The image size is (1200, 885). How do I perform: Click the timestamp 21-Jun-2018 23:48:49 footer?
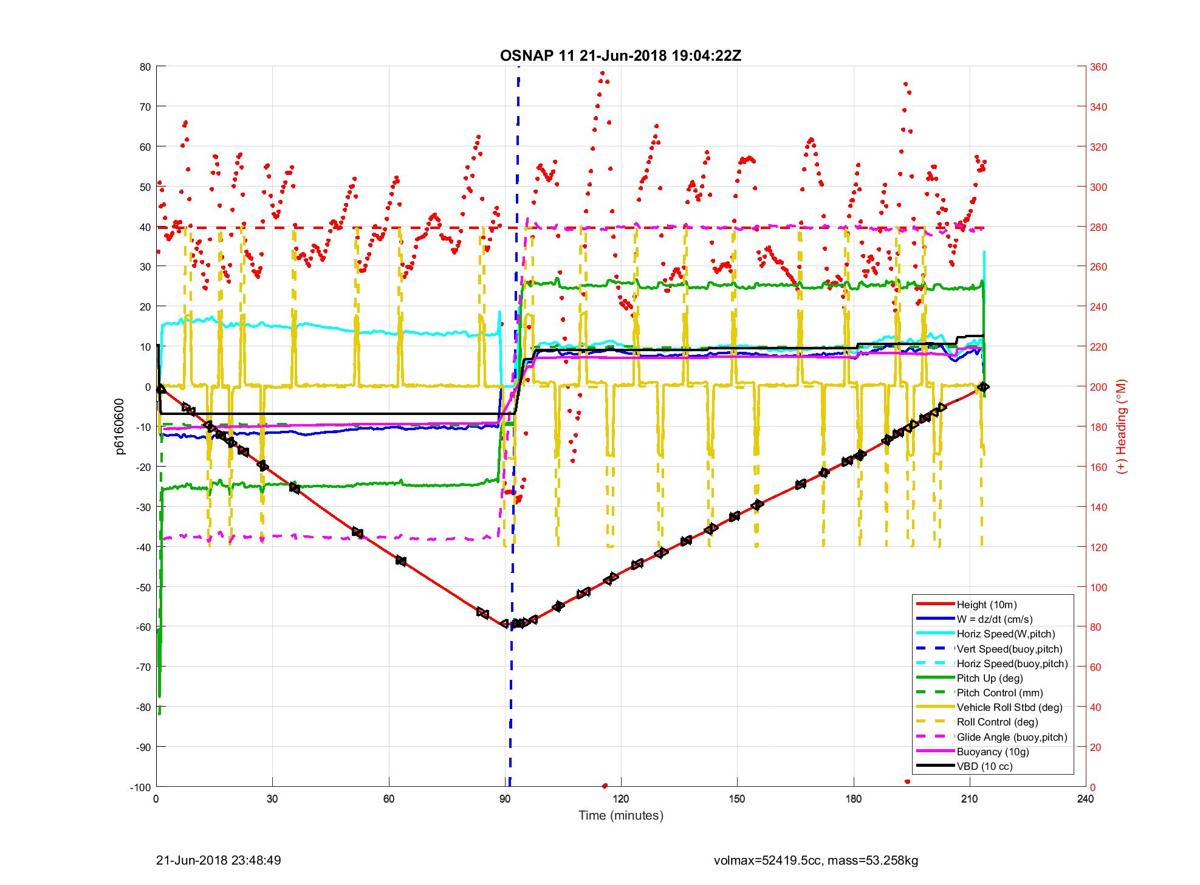[x=219, y=859]
